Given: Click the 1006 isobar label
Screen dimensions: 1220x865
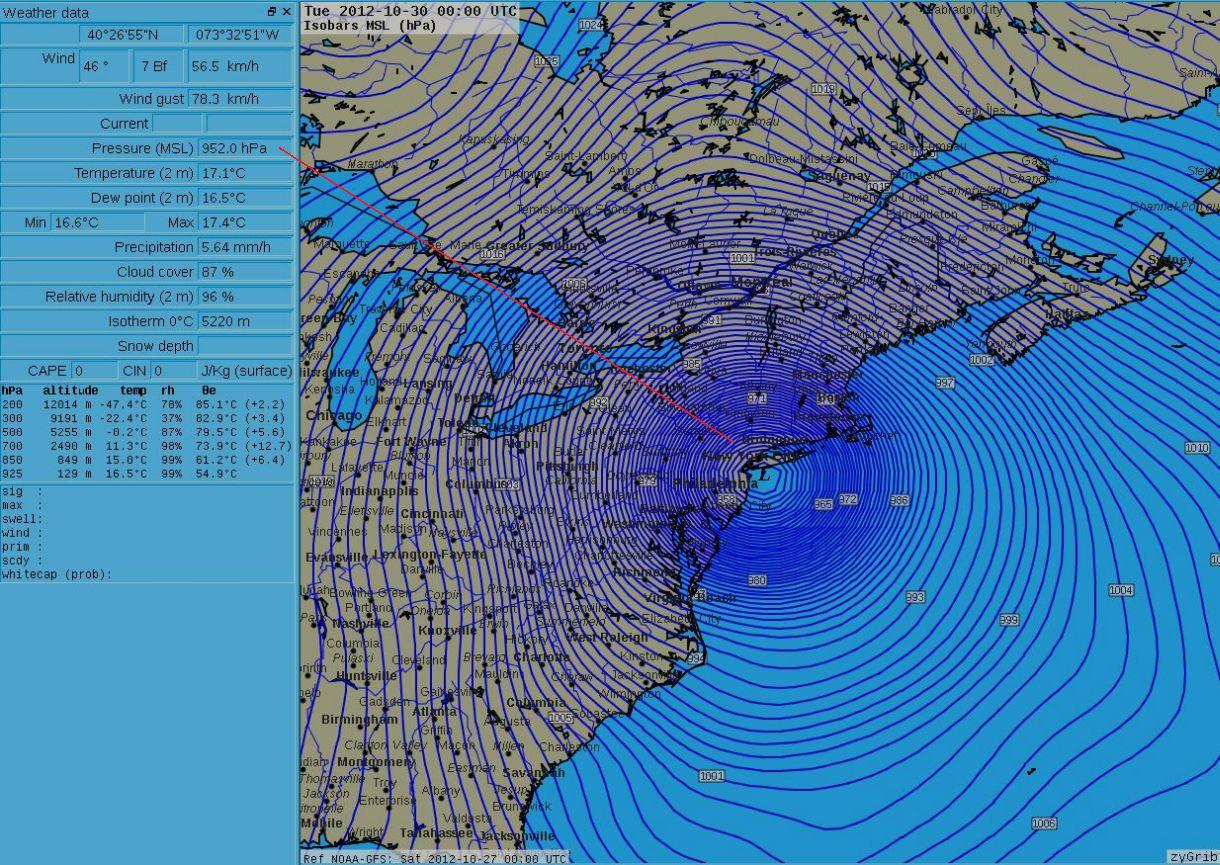Looking at the screenshot, I should click(1044, 823).
